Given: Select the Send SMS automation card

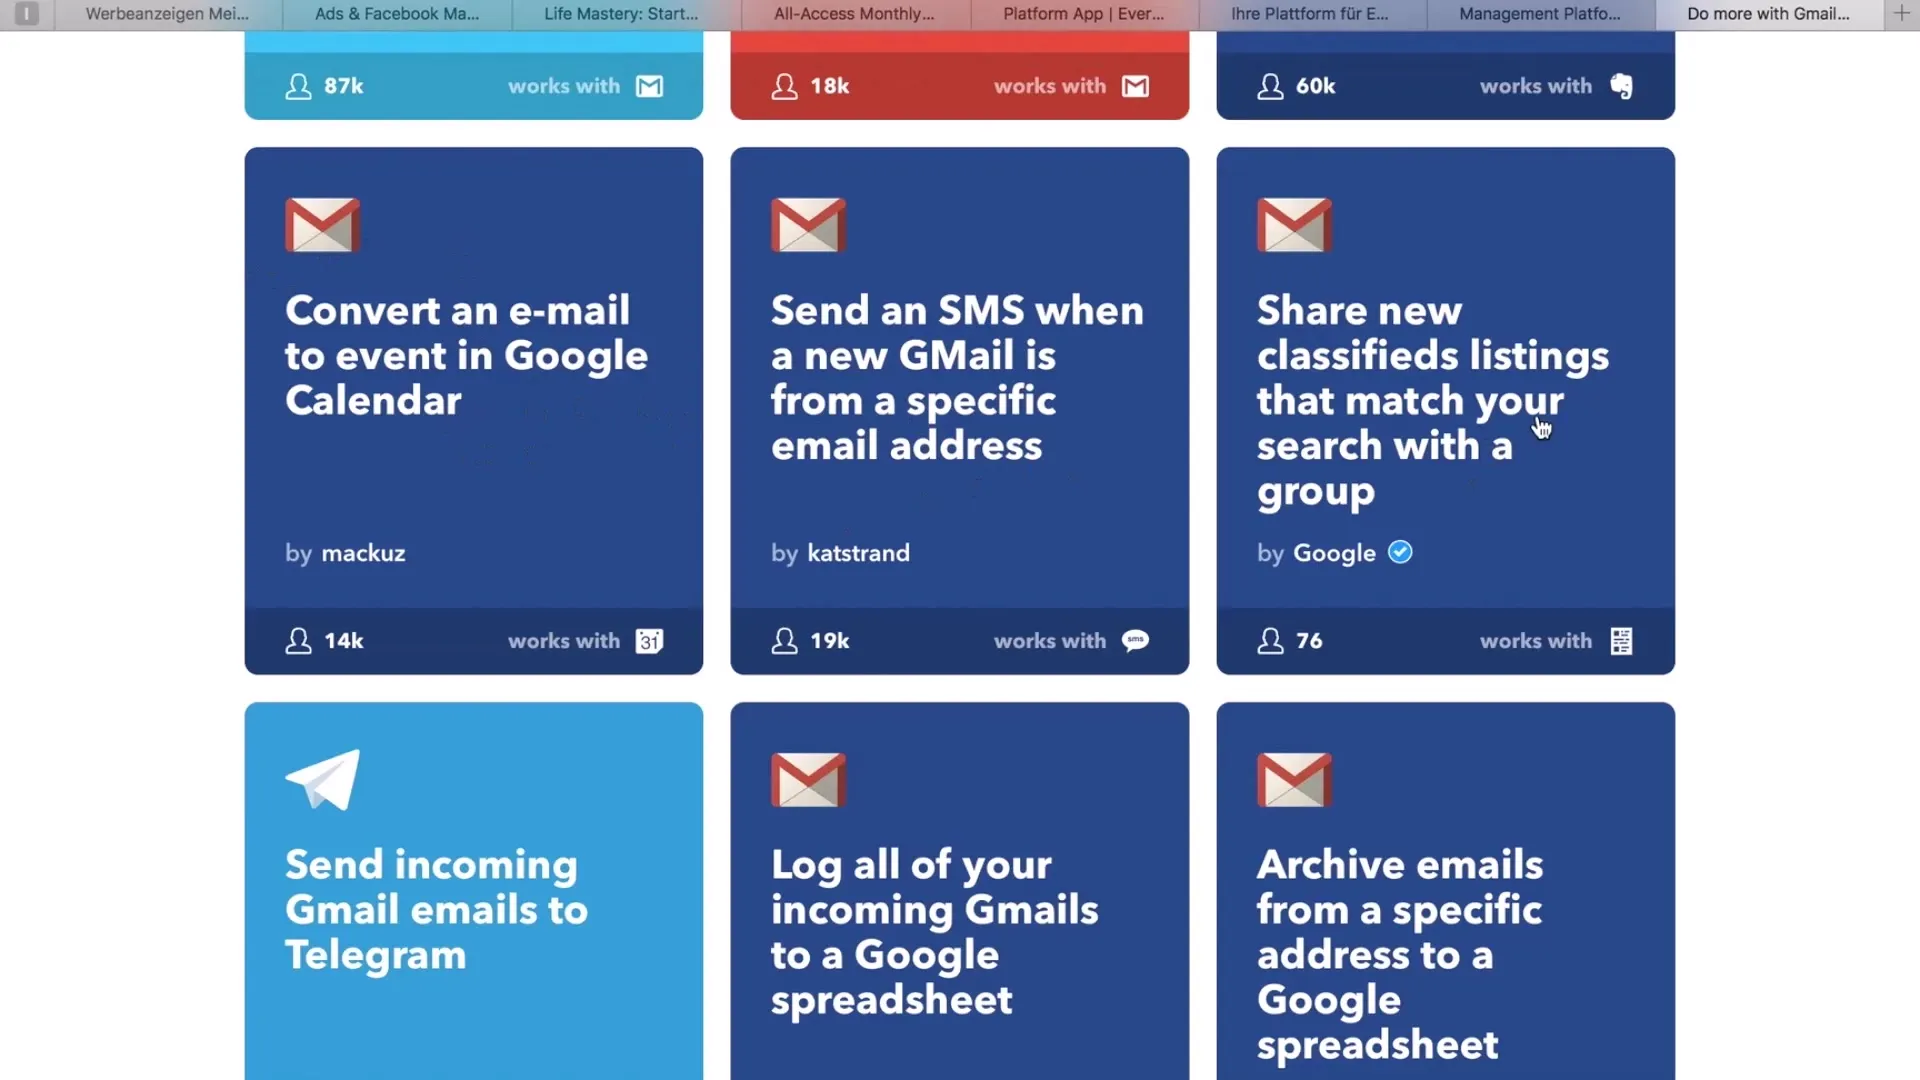Looking at the screenshot, I should (x=959, y=410).
